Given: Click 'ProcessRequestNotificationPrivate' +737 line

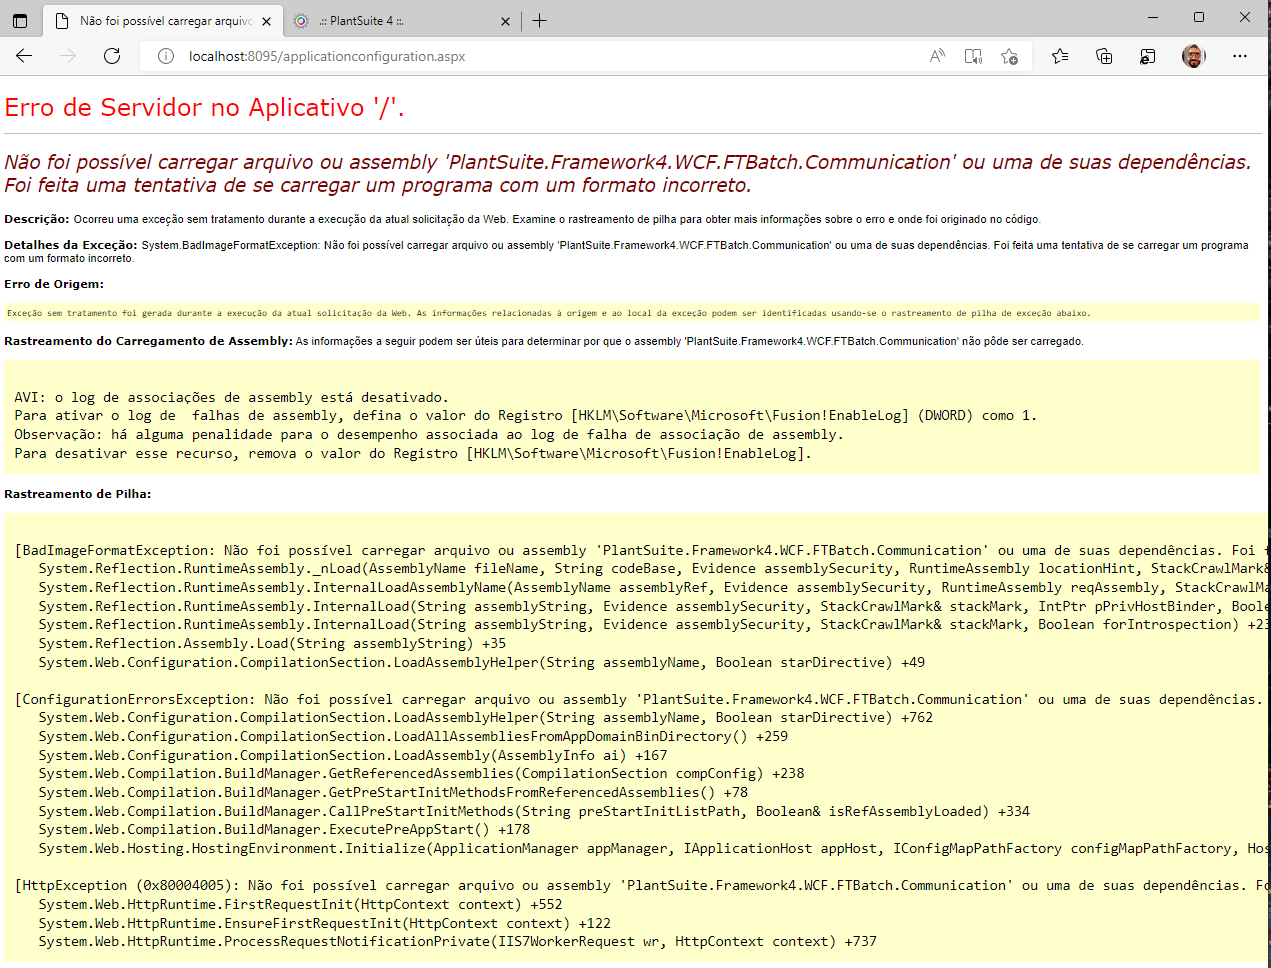Looking at the screenshot, I should tap(457, 941).
